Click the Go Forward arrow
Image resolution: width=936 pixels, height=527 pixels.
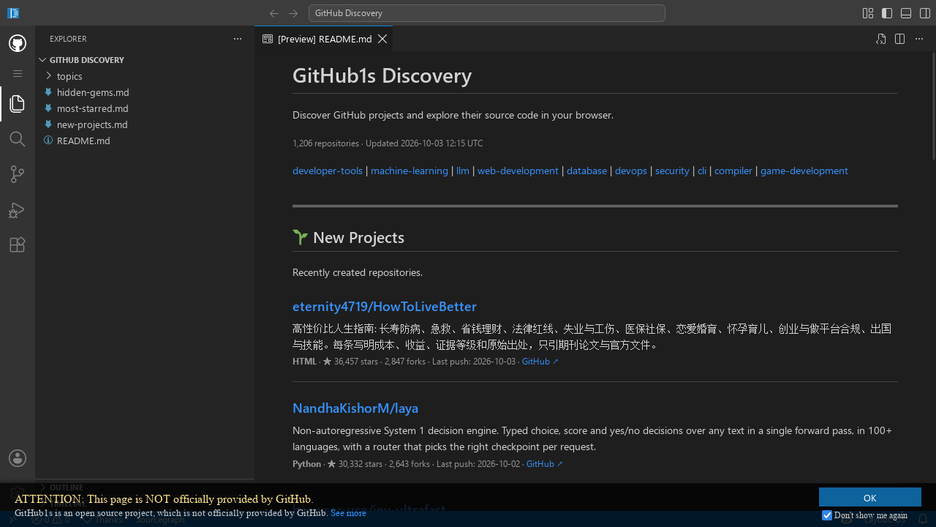pos(293,13)
